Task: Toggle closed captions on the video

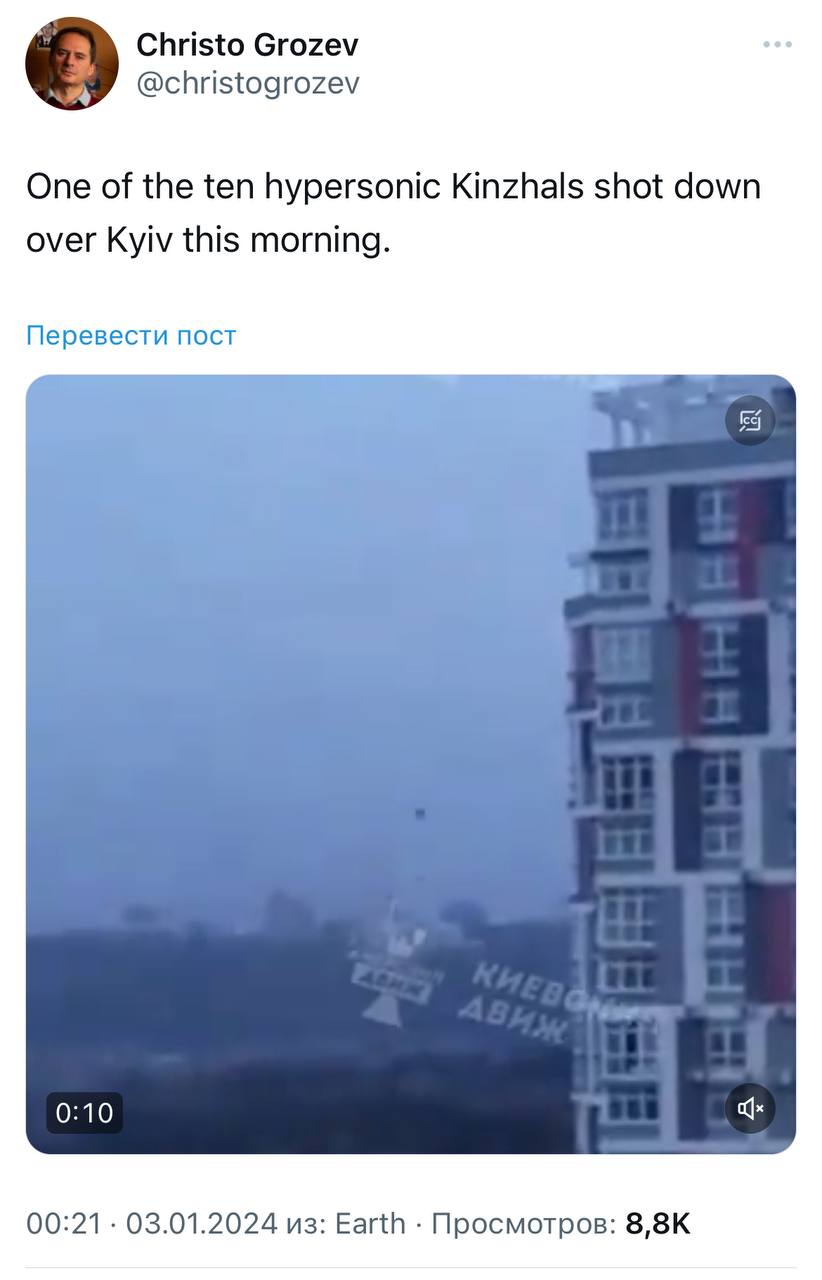Action: (x=750, y=421)
